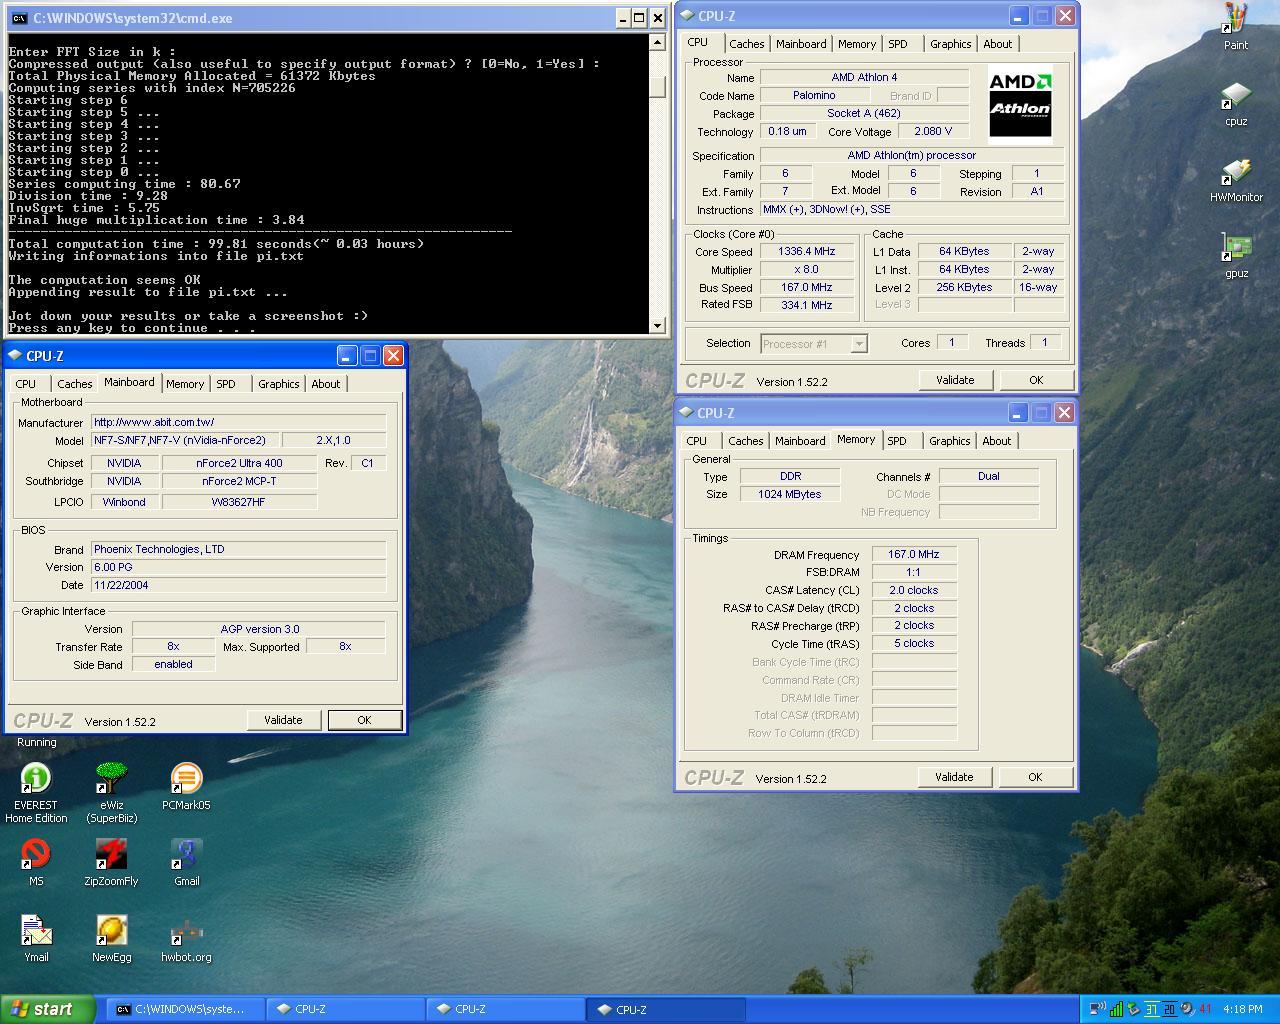Click Validate in Mainboard window

coord(283,720)
